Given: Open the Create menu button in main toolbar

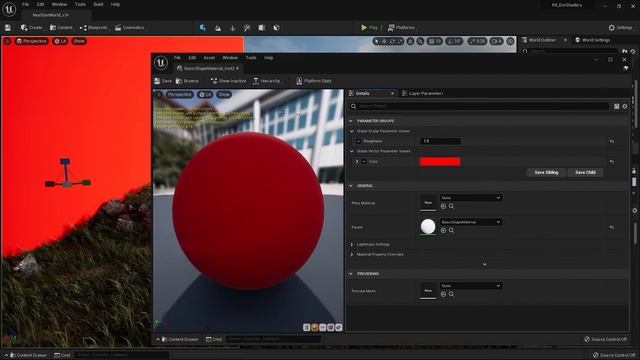Looking at the screenshot, I should pyautogui.click(x=31, y=28).
